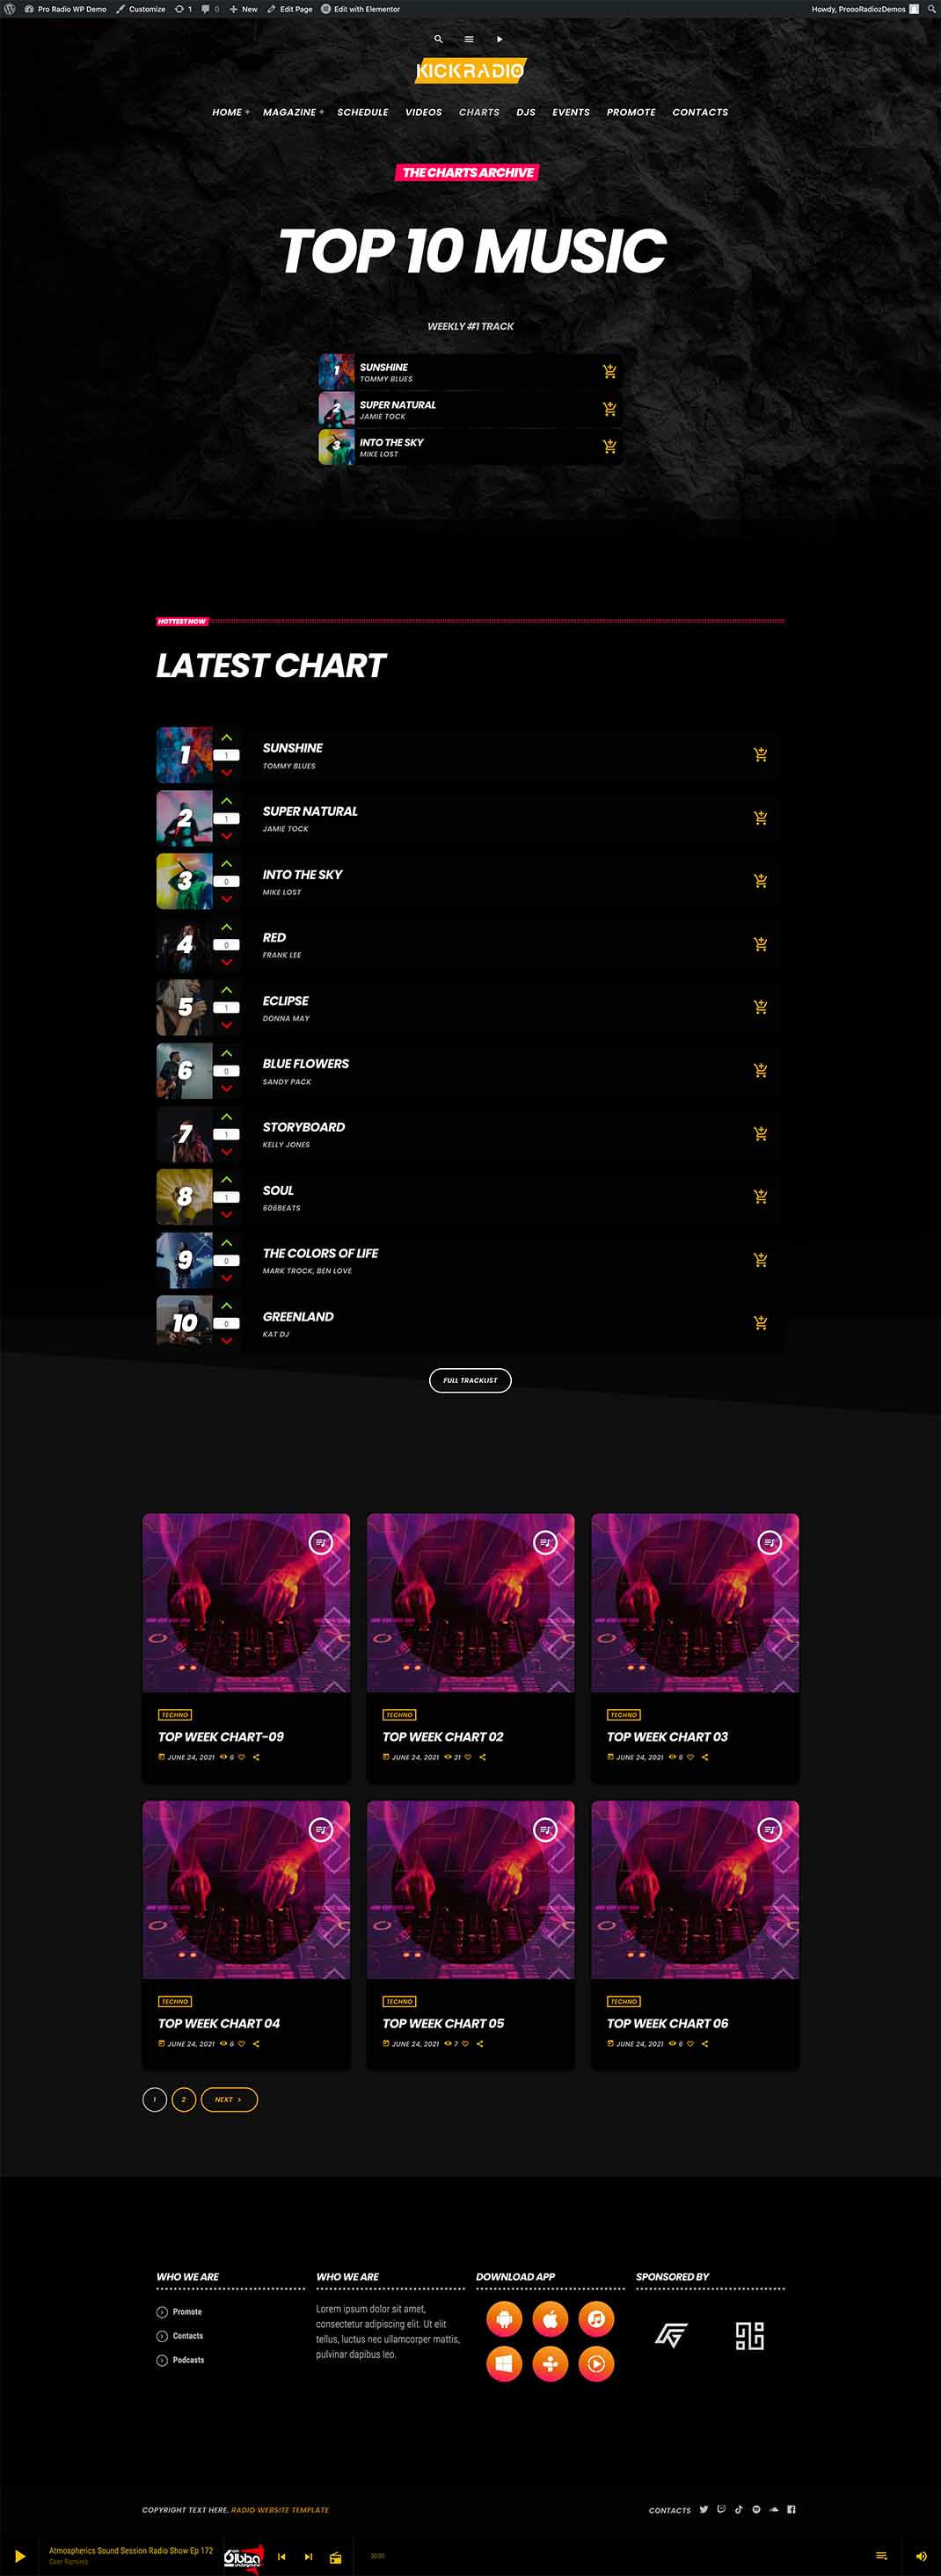The width and height of the screenshot is (941, 2576).
Task: Vote up the track Sunshine
Action: tap(227, 738)
